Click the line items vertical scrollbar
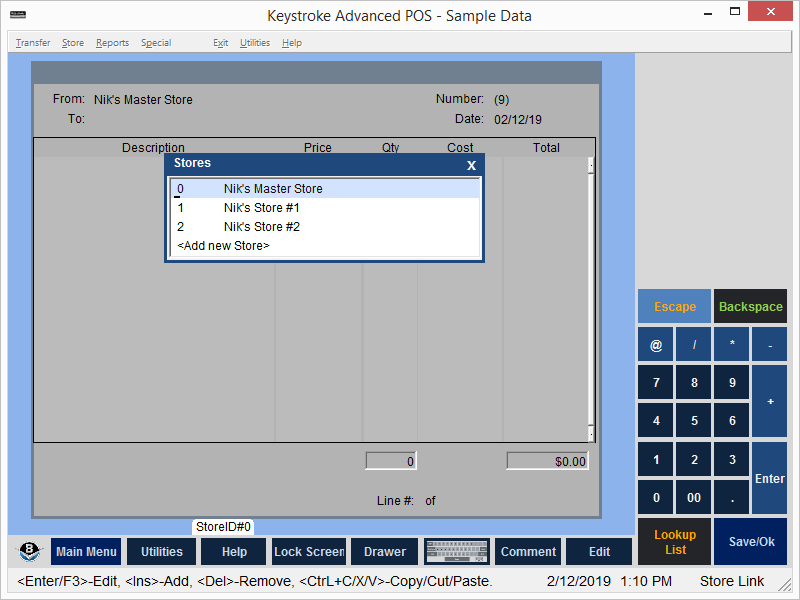Viewport: 800px width, 600px height. click(x=591, y=290)
